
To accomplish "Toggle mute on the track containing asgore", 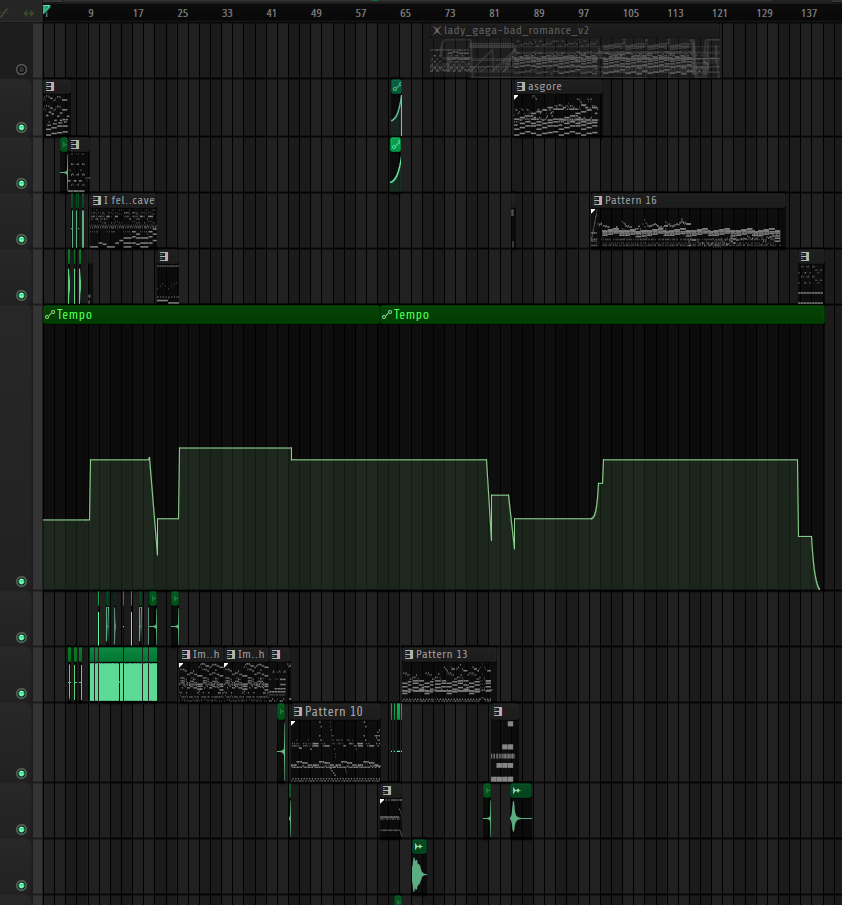I will (x=21, y=127).
